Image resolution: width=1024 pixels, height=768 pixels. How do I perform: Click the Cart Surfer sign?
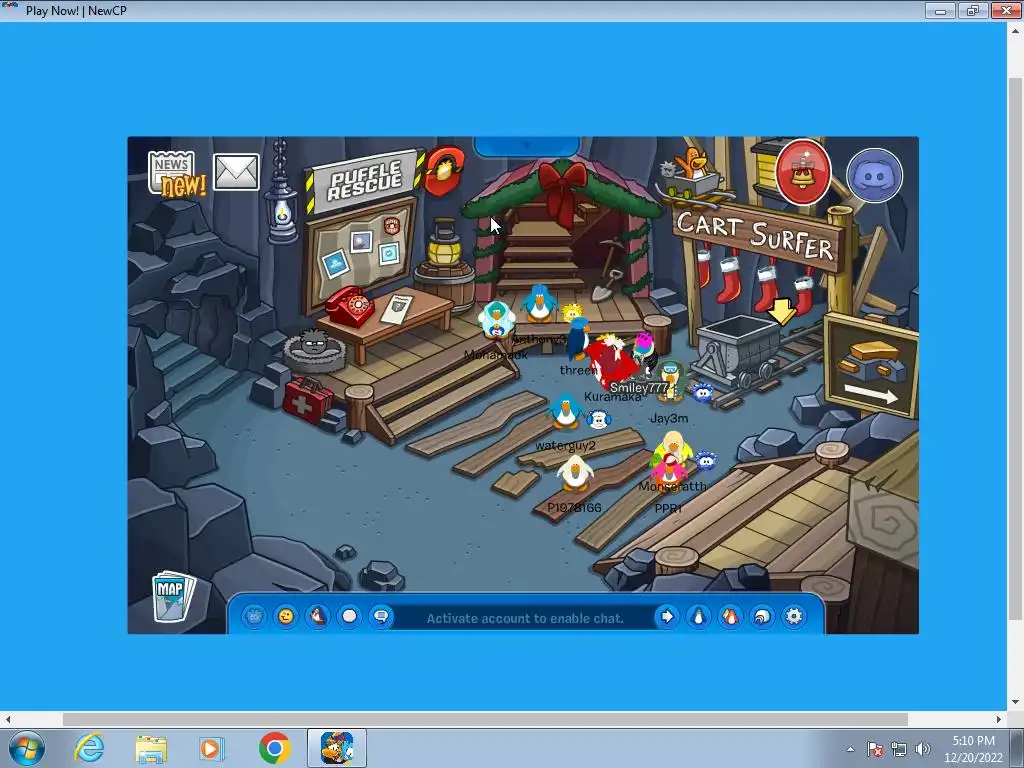point(756,237)
